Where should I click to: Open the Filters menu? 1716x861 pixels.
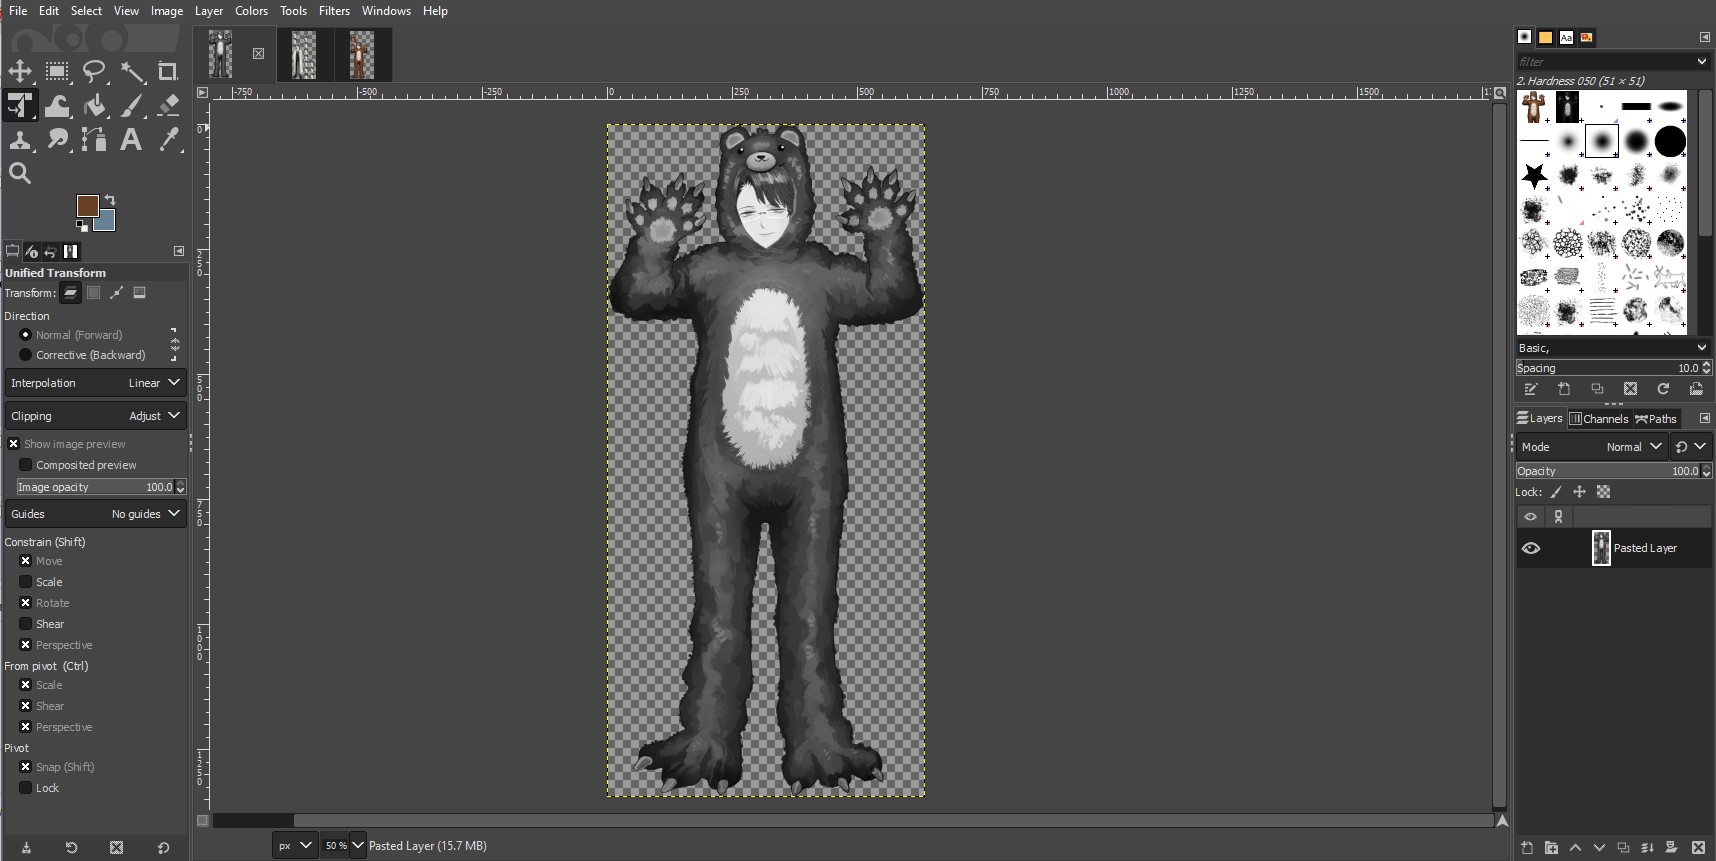coord(334,11)
